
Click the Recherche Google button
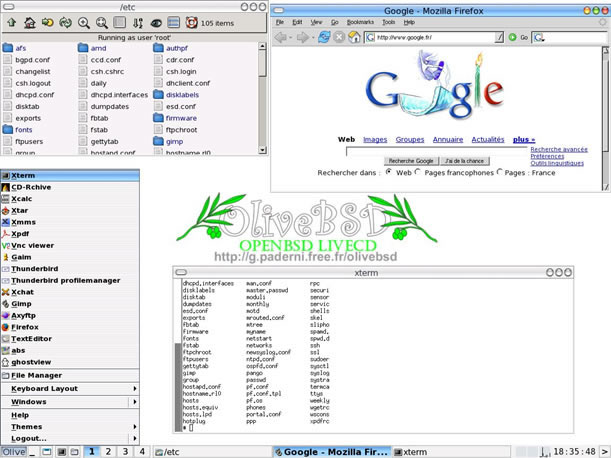point(410,160)
